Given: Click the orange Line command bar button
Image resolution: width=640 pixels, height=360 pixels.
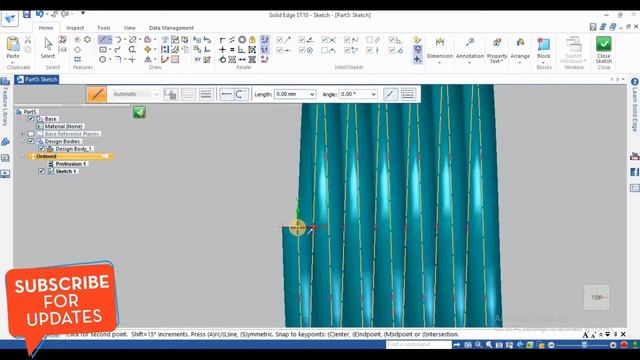Looking at the screenshot, I should [97, 94].
